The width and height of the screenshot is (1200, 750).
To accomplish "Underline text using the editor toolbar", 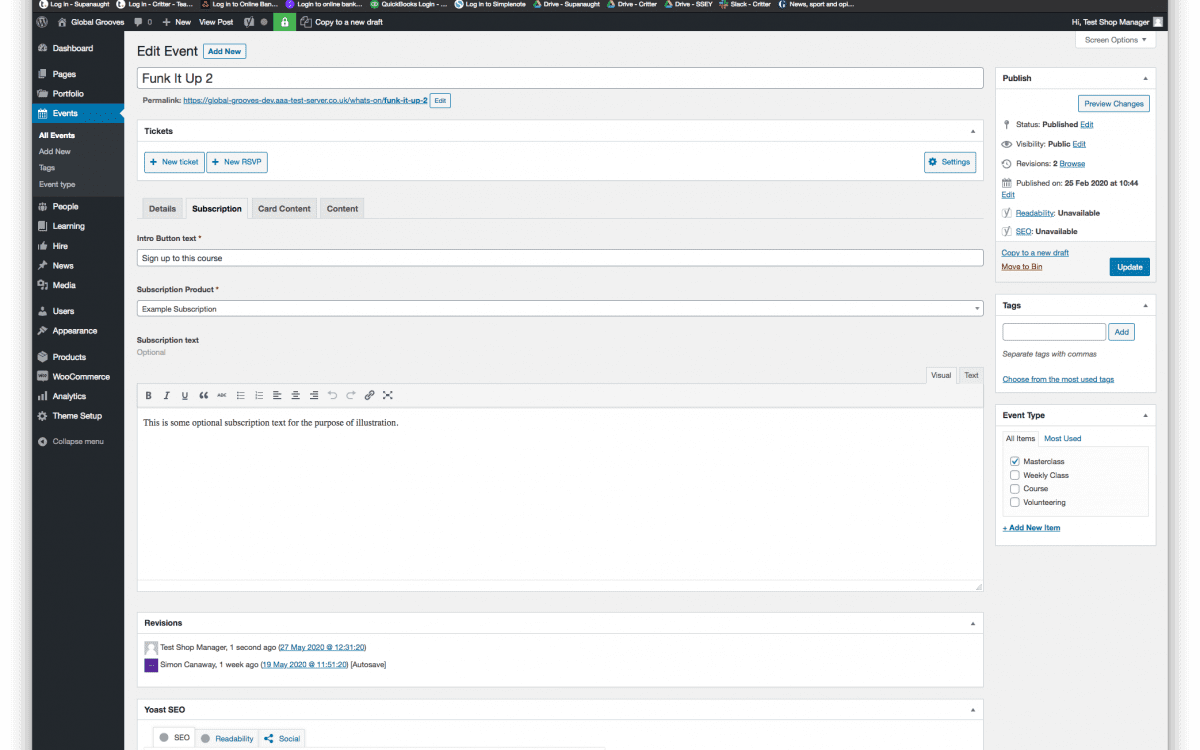I will tap(185, 396).
